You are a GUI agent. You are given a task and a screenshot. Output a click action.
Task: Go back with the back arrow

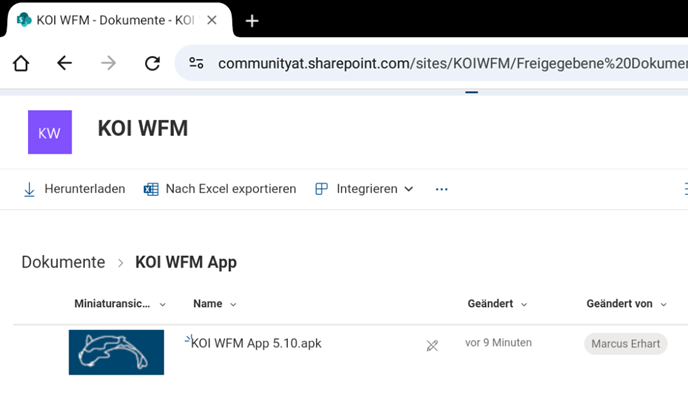coord(64,63)
